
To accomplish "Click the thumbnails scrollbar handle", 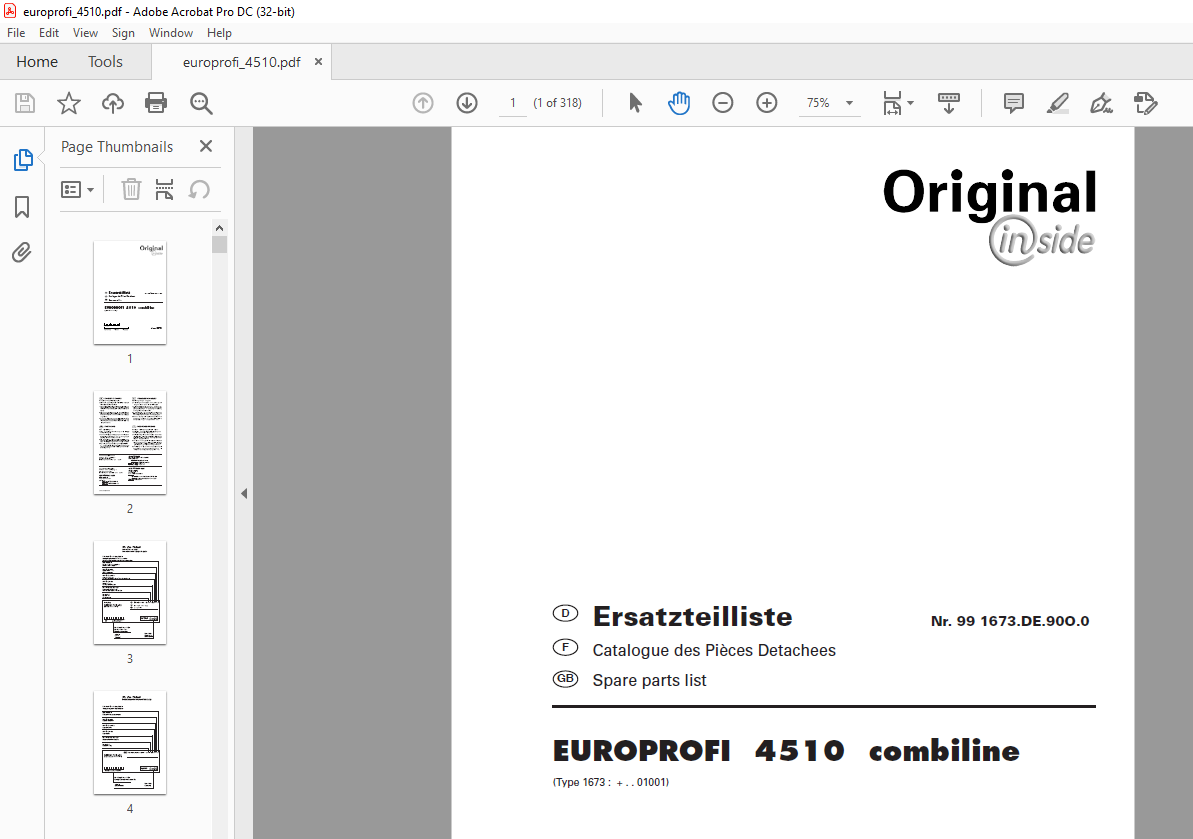I will 219,244.
